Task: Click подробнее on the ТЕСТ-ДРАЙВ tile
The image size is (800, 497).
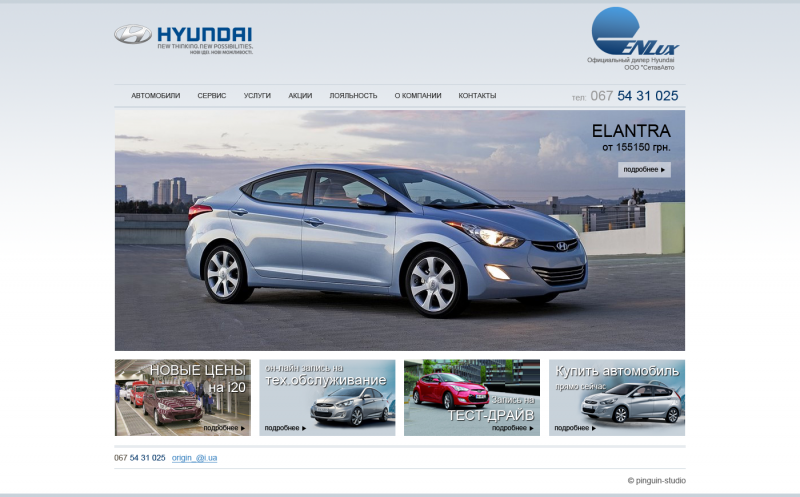Action: 513,428
